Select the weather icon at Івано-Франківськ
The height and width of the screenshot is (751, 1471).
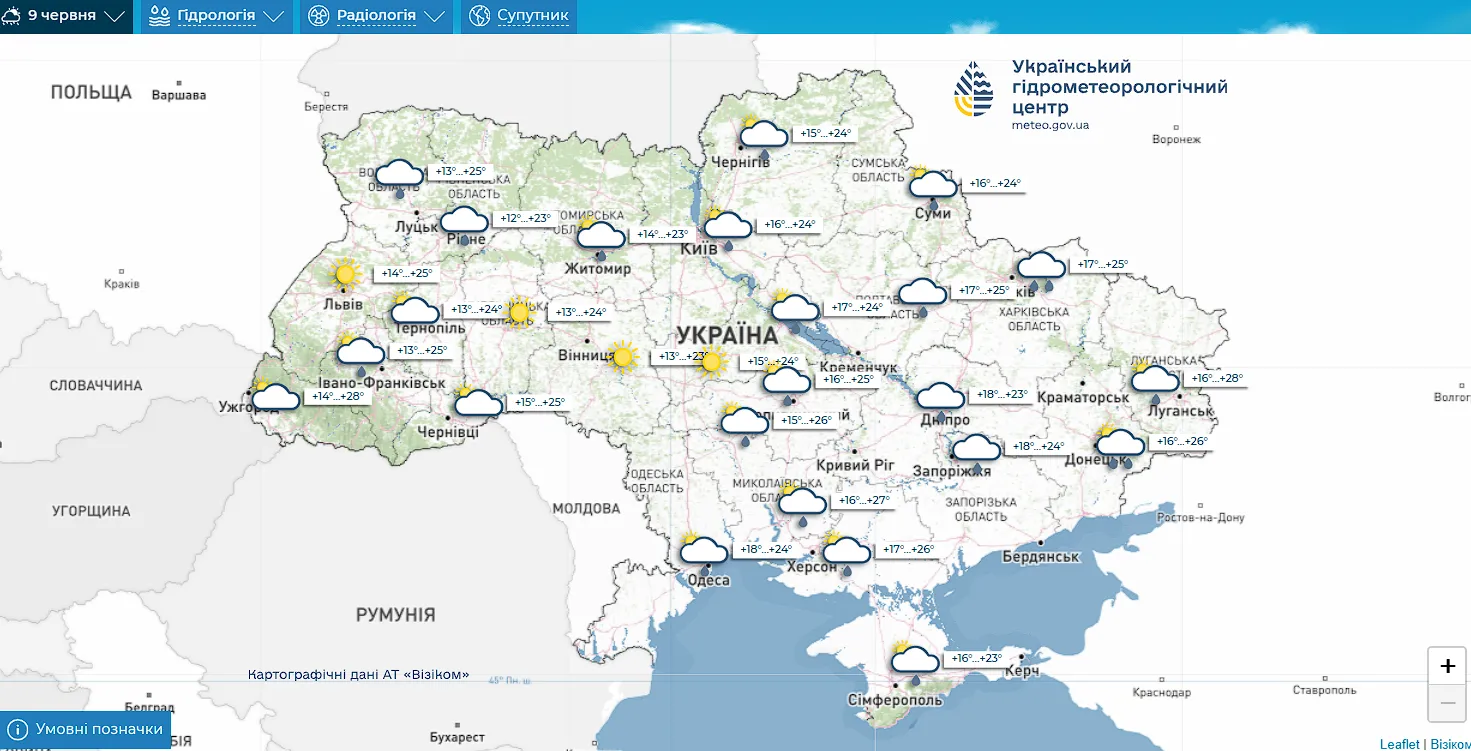[x=360, y=353]
